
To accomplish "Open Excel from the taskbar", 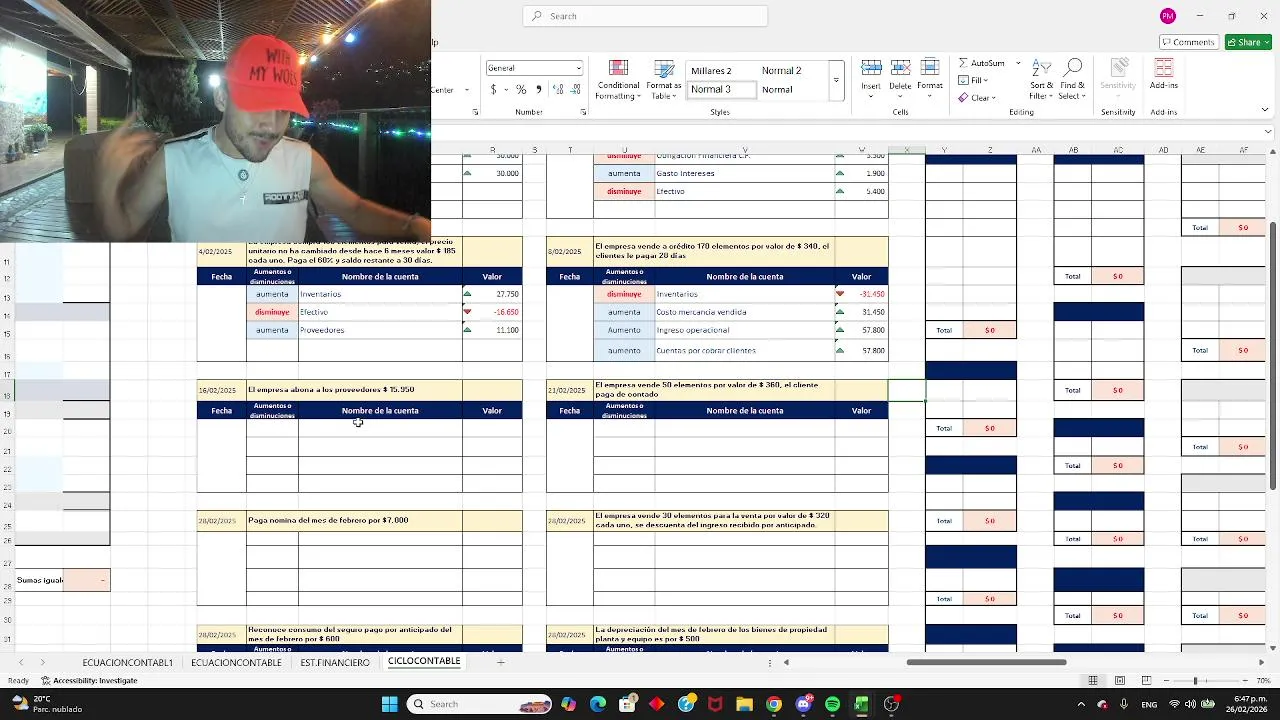I will (861, 704).
